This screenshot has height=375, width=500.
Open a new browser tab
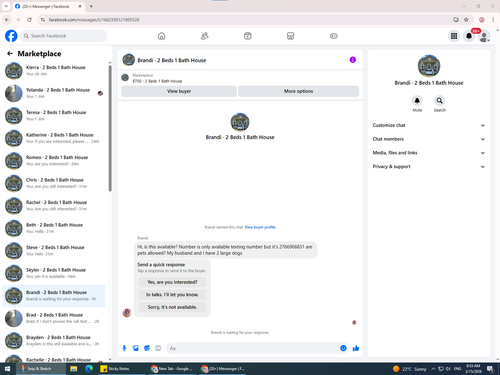pos(91,6)
